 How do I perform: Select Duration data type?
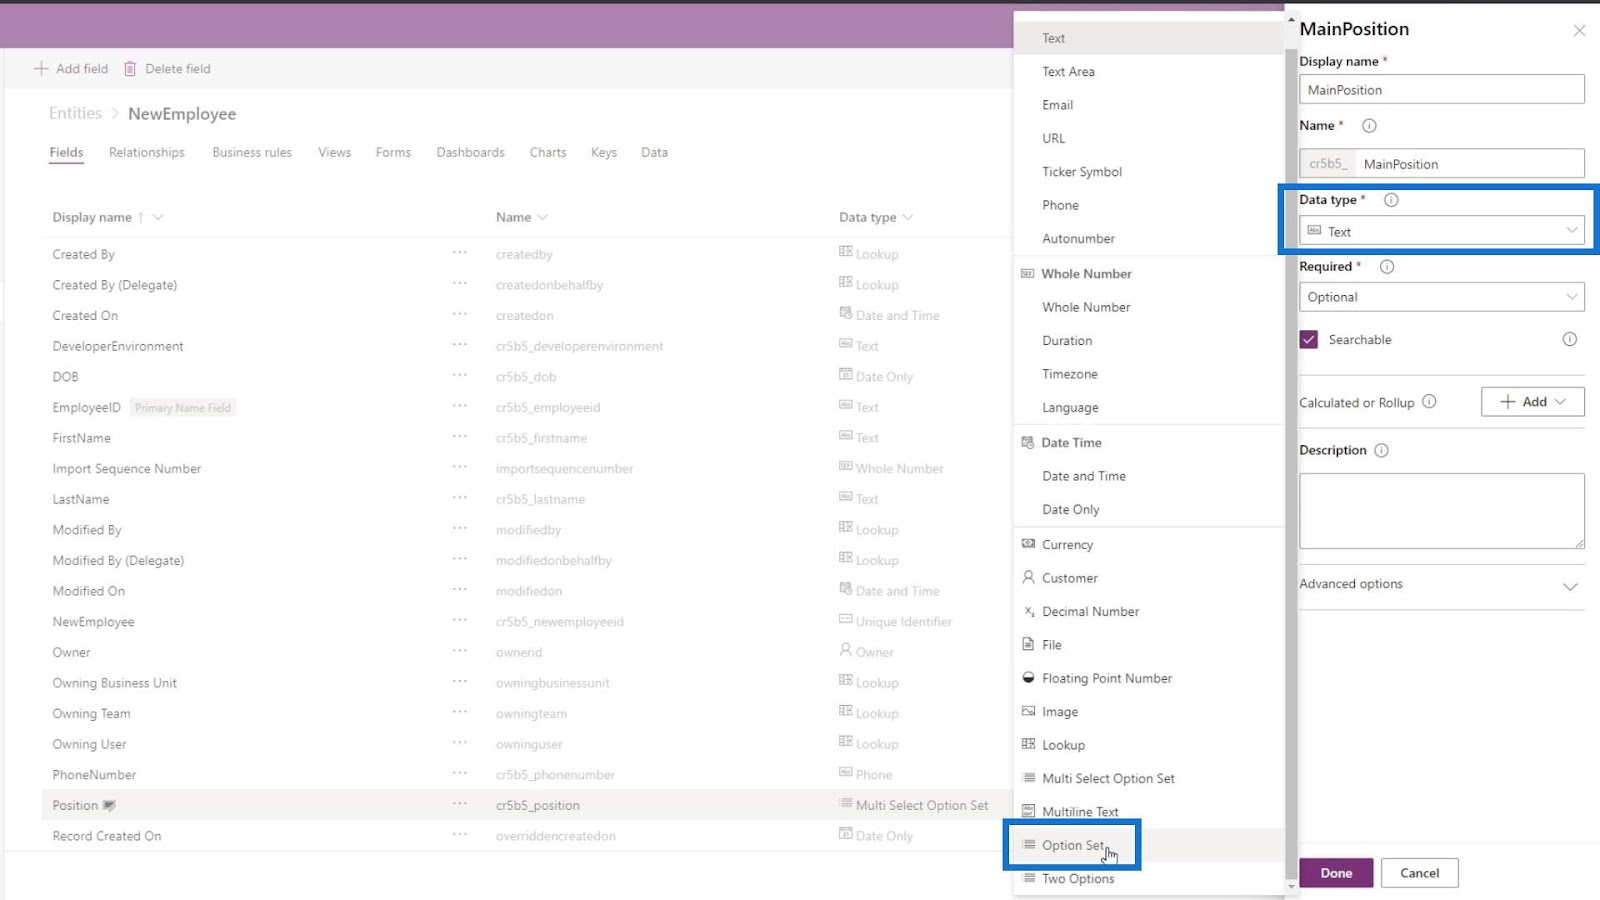[1148, 341]
